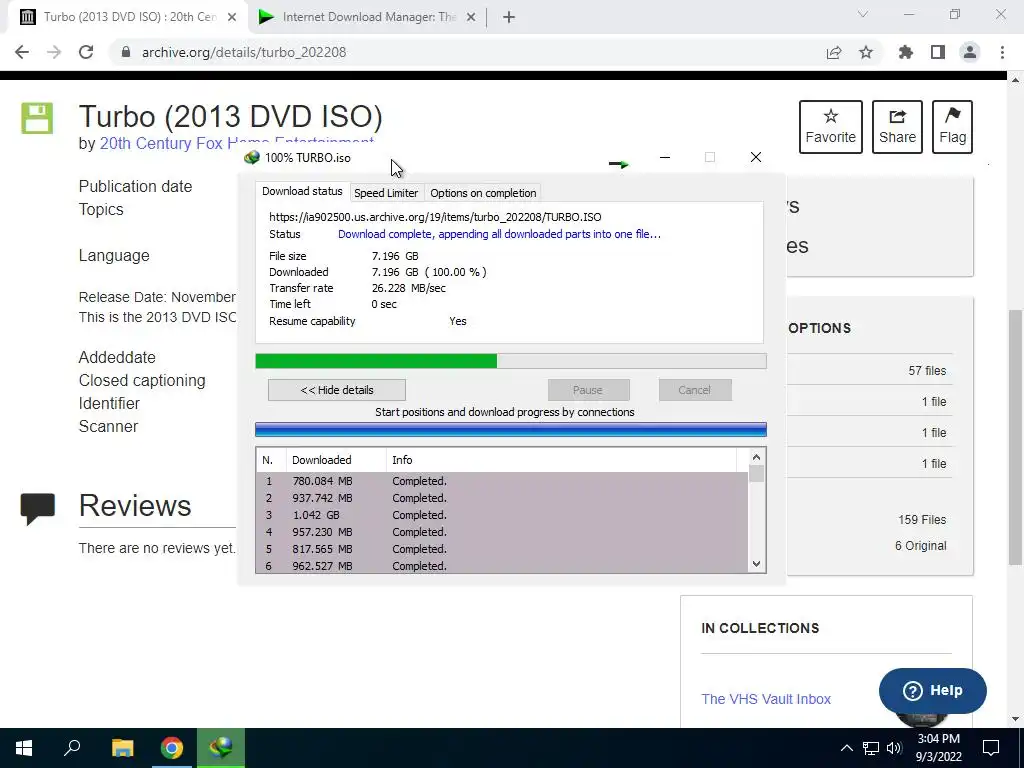Screen dimensions: 1024x768
Task: Click the Hide details button
Action: tap(337, 390)
